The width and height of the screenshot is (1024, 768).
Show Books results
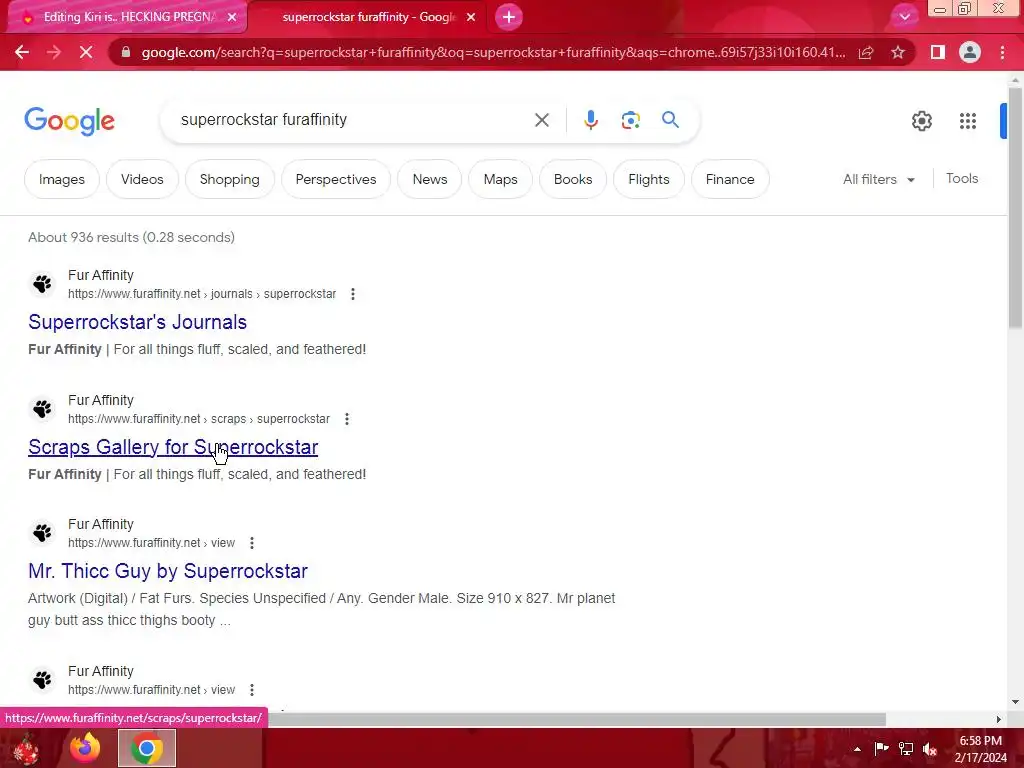coord(573,180)
